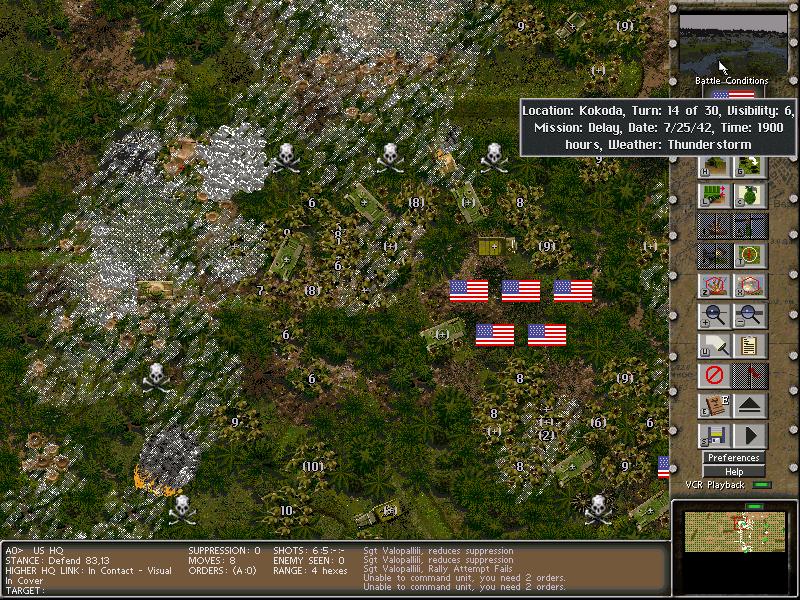
Task: Open the Preferences panel
Action: tap(734, 457)
